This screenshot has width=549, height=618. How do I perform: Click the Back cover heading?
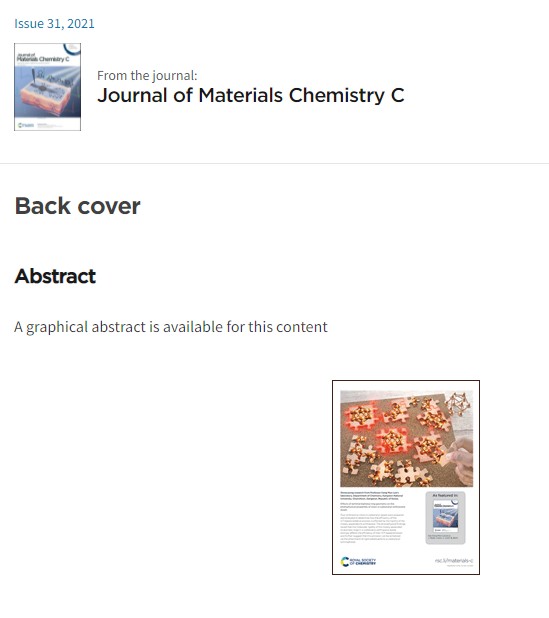click(78, 206)
